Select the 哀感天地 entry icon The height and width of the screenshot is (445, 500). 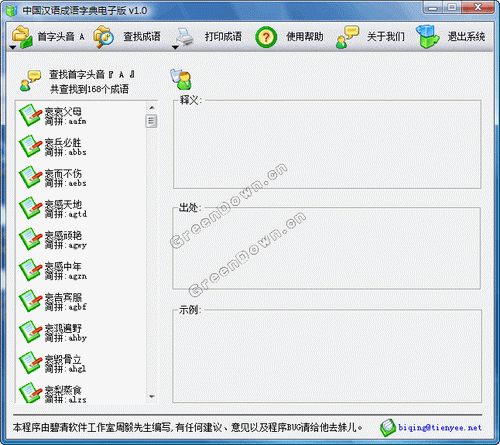click(x=30, y=208)
